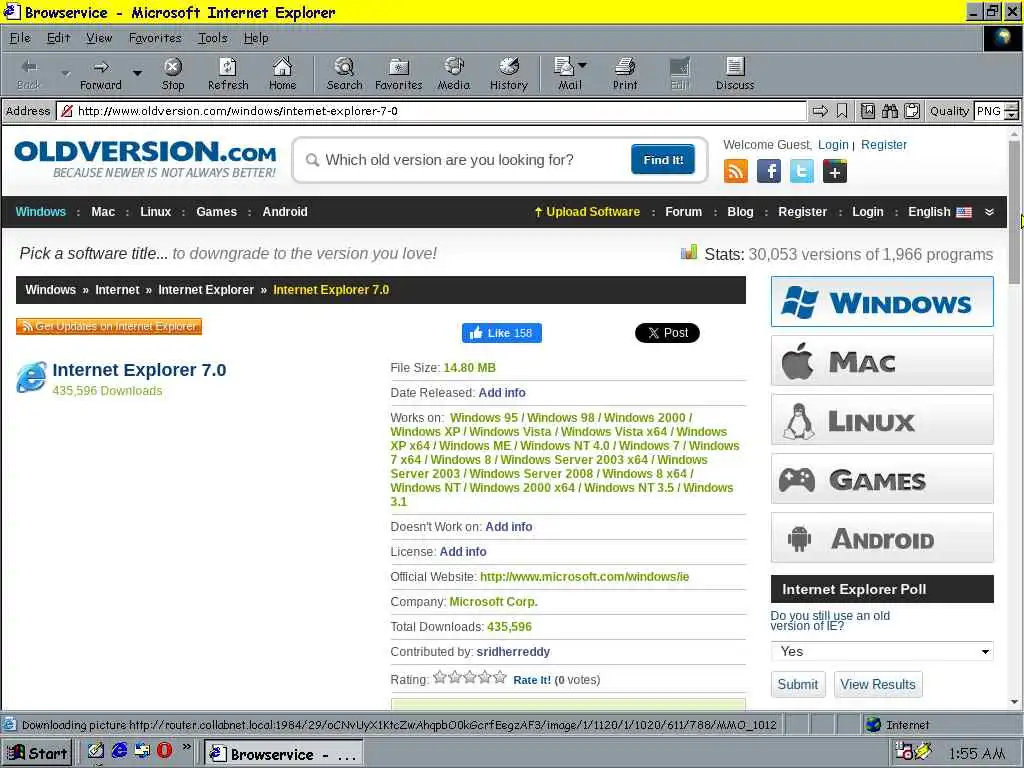
Task: Open the View menu
Action: (x=99, y=38)
